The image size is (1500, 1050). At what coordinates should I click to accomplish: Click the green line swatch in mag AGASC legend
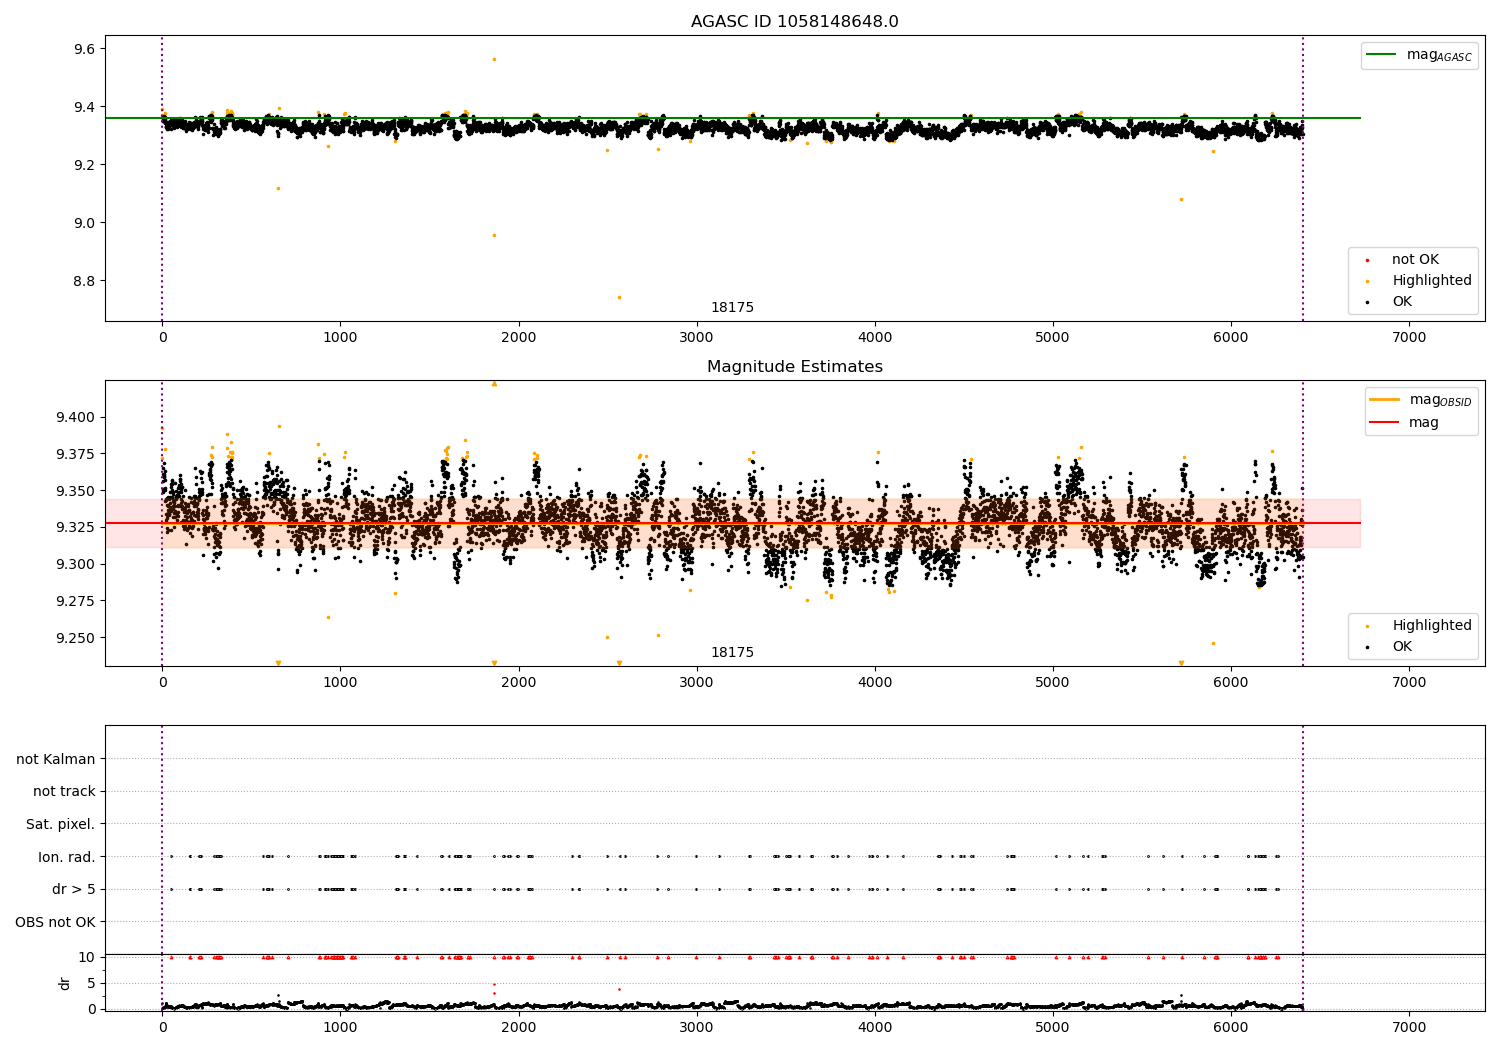point(1380,55)
